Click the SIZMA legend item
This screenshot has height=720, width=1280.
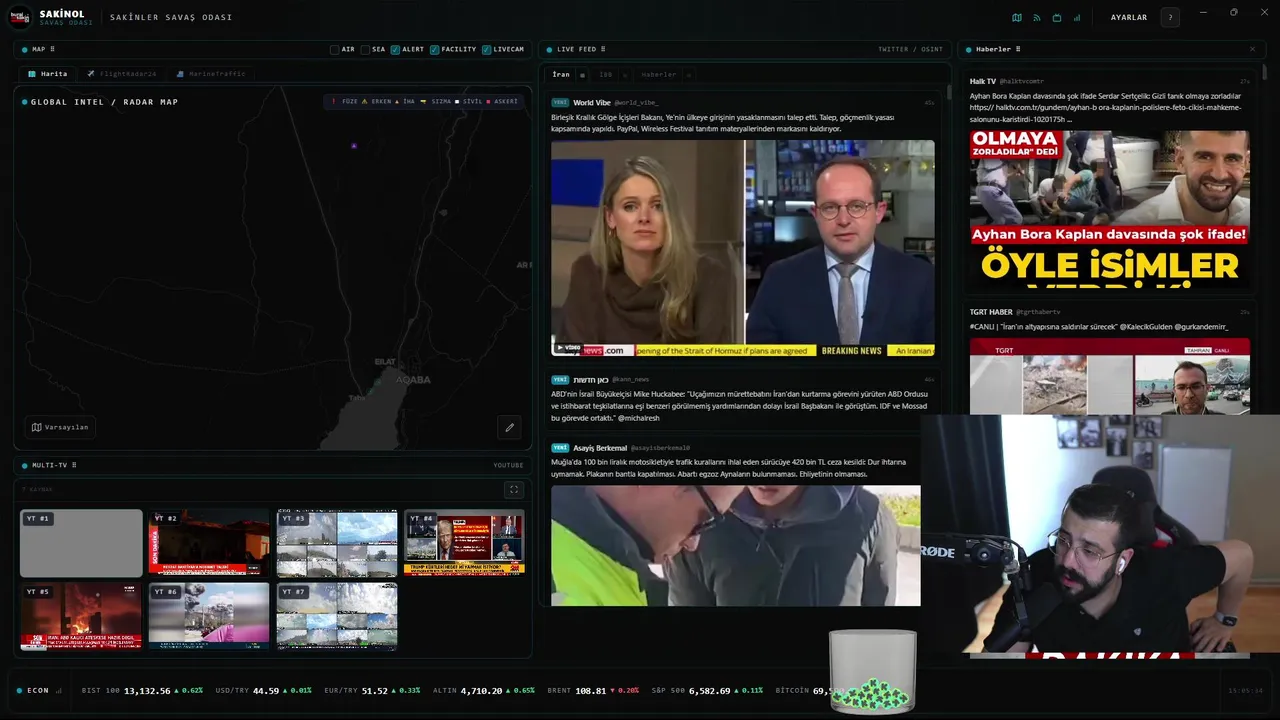437,101
